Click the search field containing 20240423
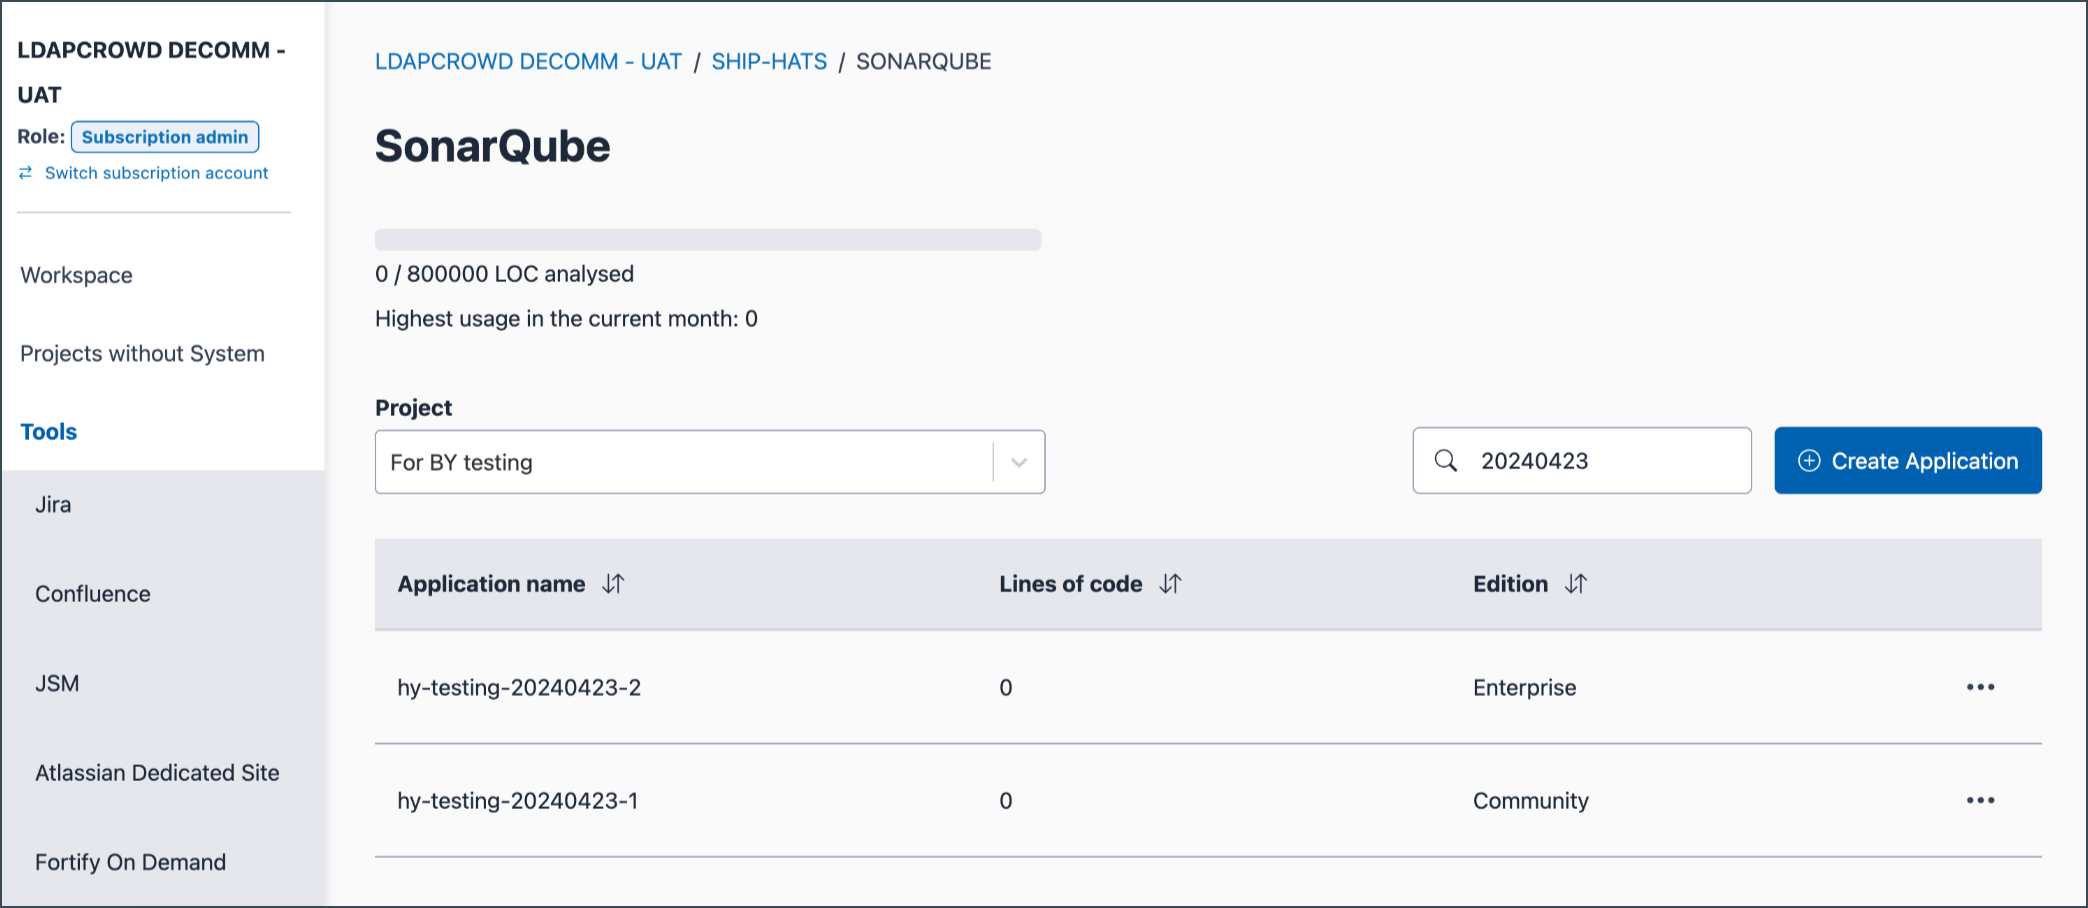The image size is (2088, 908). (x=1582, y=460)
